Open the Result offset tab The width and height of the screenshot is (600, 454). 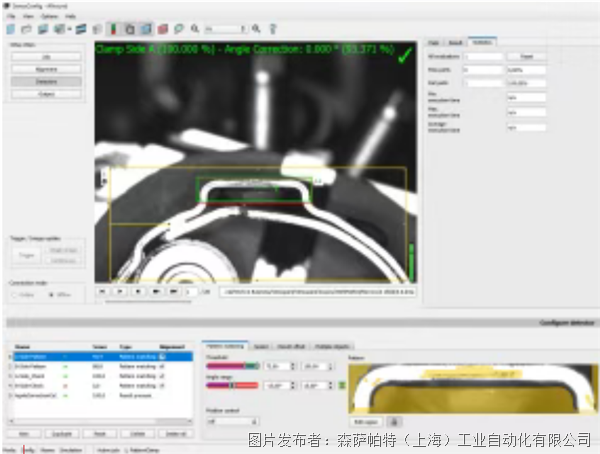coord(291,346)
